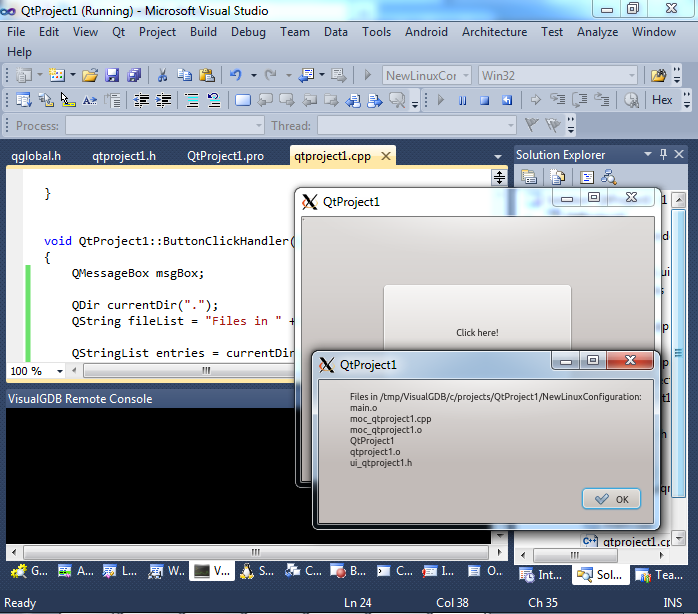Screen dimensions: 698x614
Task: Click OK in the QtProject1 message box
Action: click(x=611, y=499)
